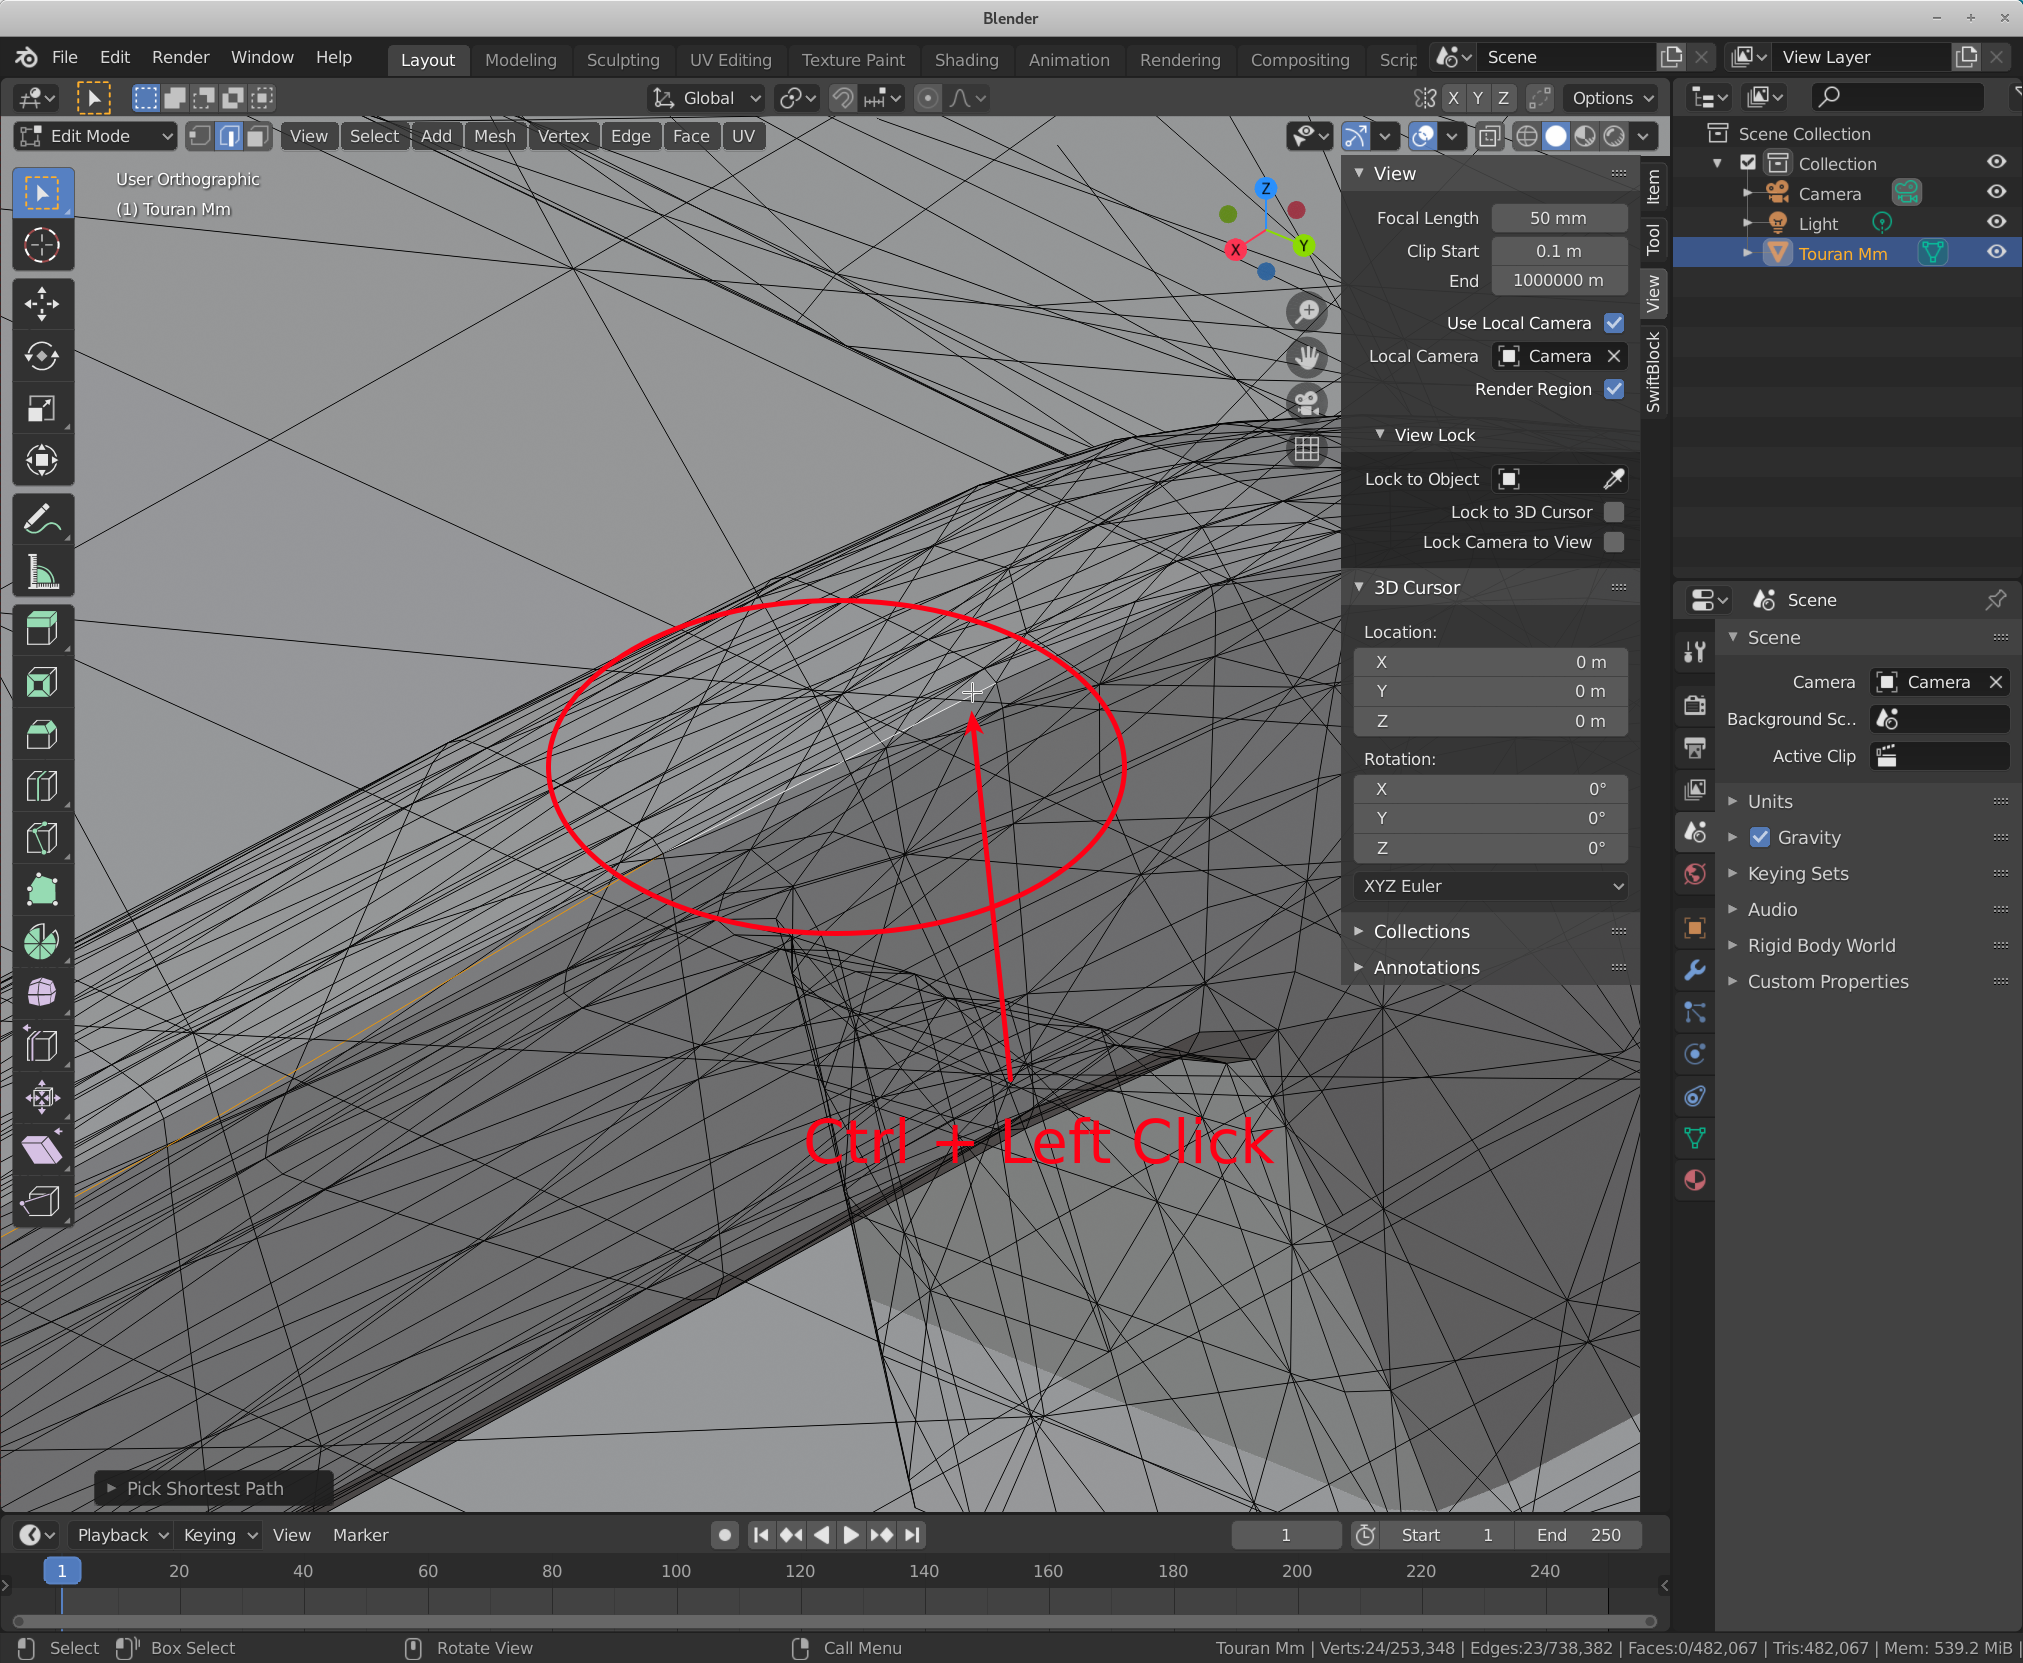Click the Focal Length value field

tap(1557, 218)
